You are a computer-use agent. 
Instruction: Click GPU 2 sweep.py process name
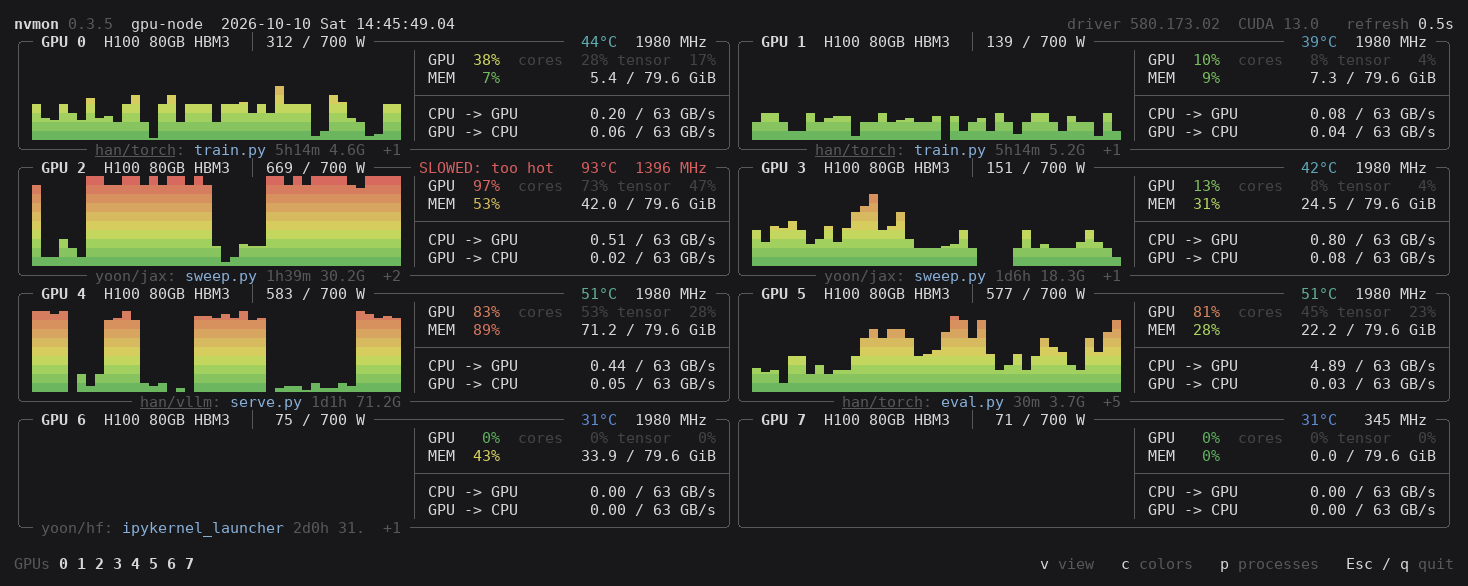click(221, 276)
